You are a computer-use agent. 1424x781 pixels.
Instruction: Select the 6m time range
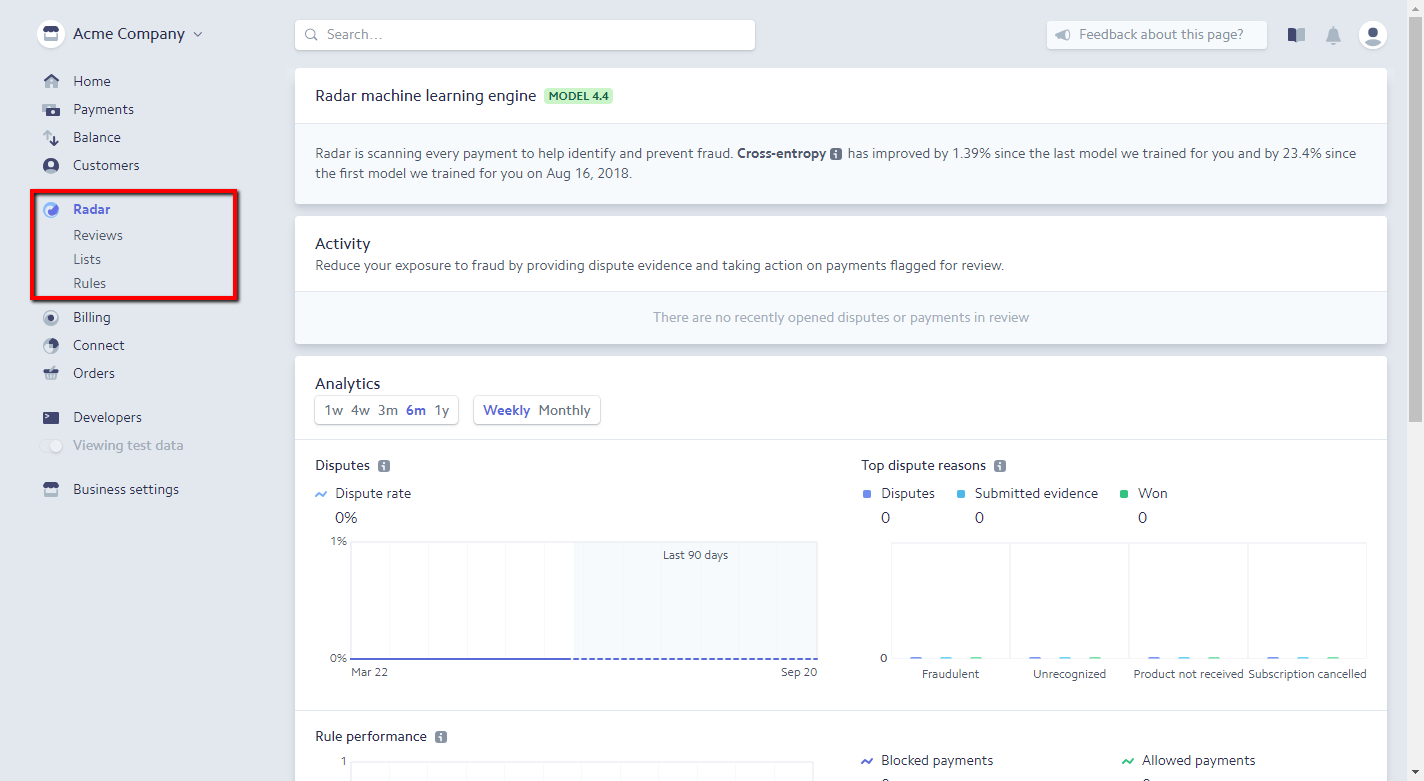[416, 410]
